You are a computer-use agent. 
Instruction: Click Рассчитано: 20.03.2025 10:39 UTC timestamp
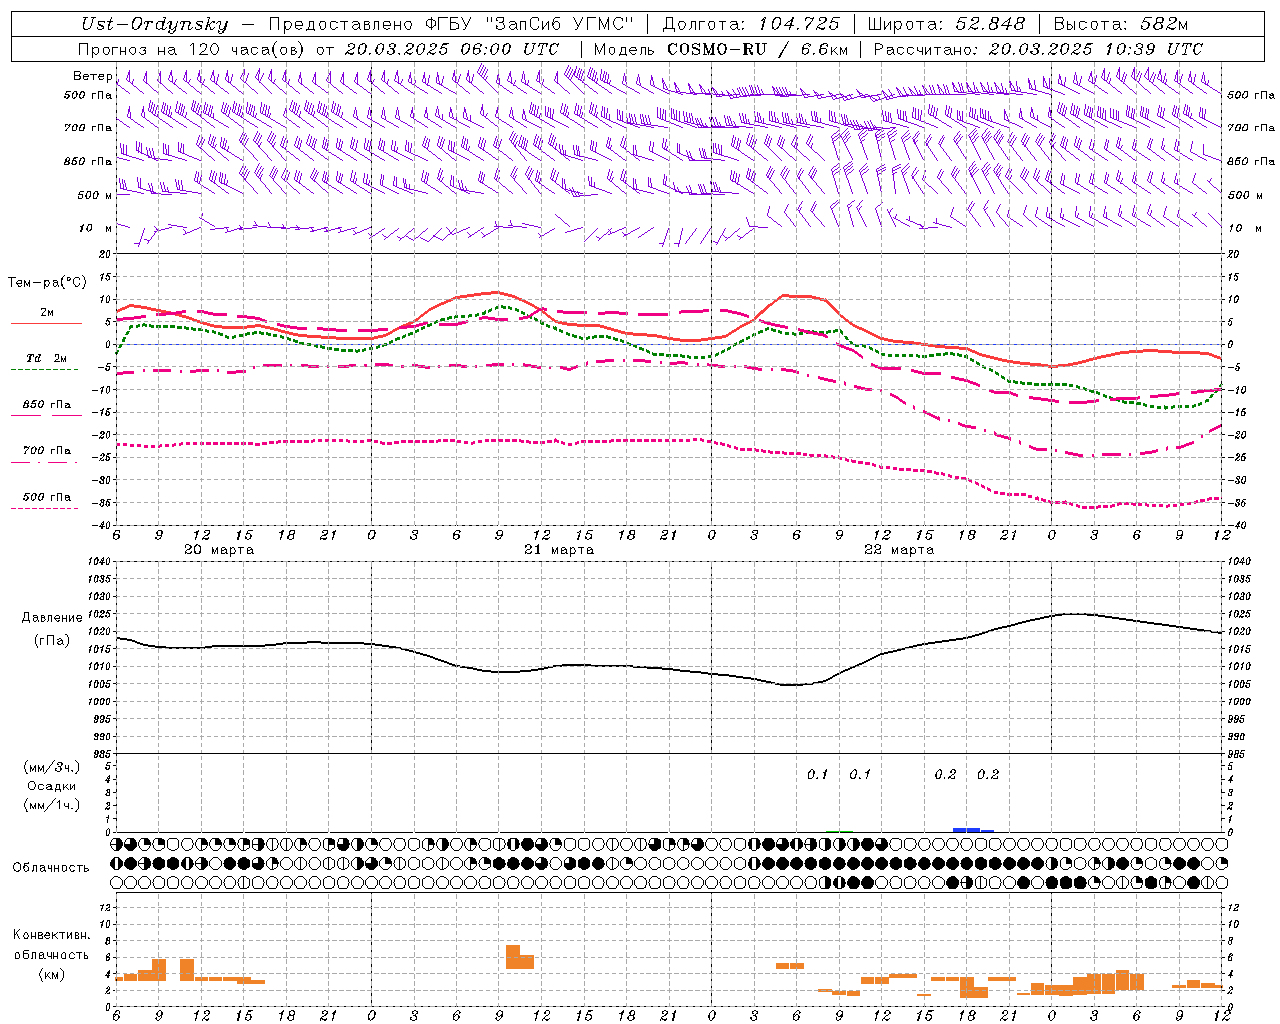point(1038,49)
